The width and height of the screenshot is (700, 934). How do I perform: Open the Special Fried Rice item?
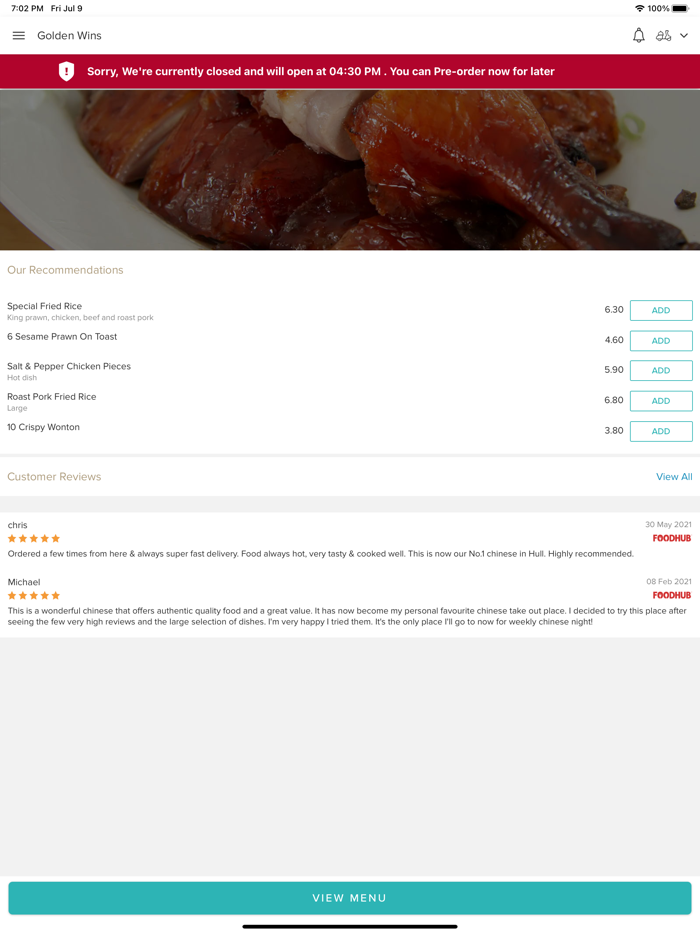(45, 306)
